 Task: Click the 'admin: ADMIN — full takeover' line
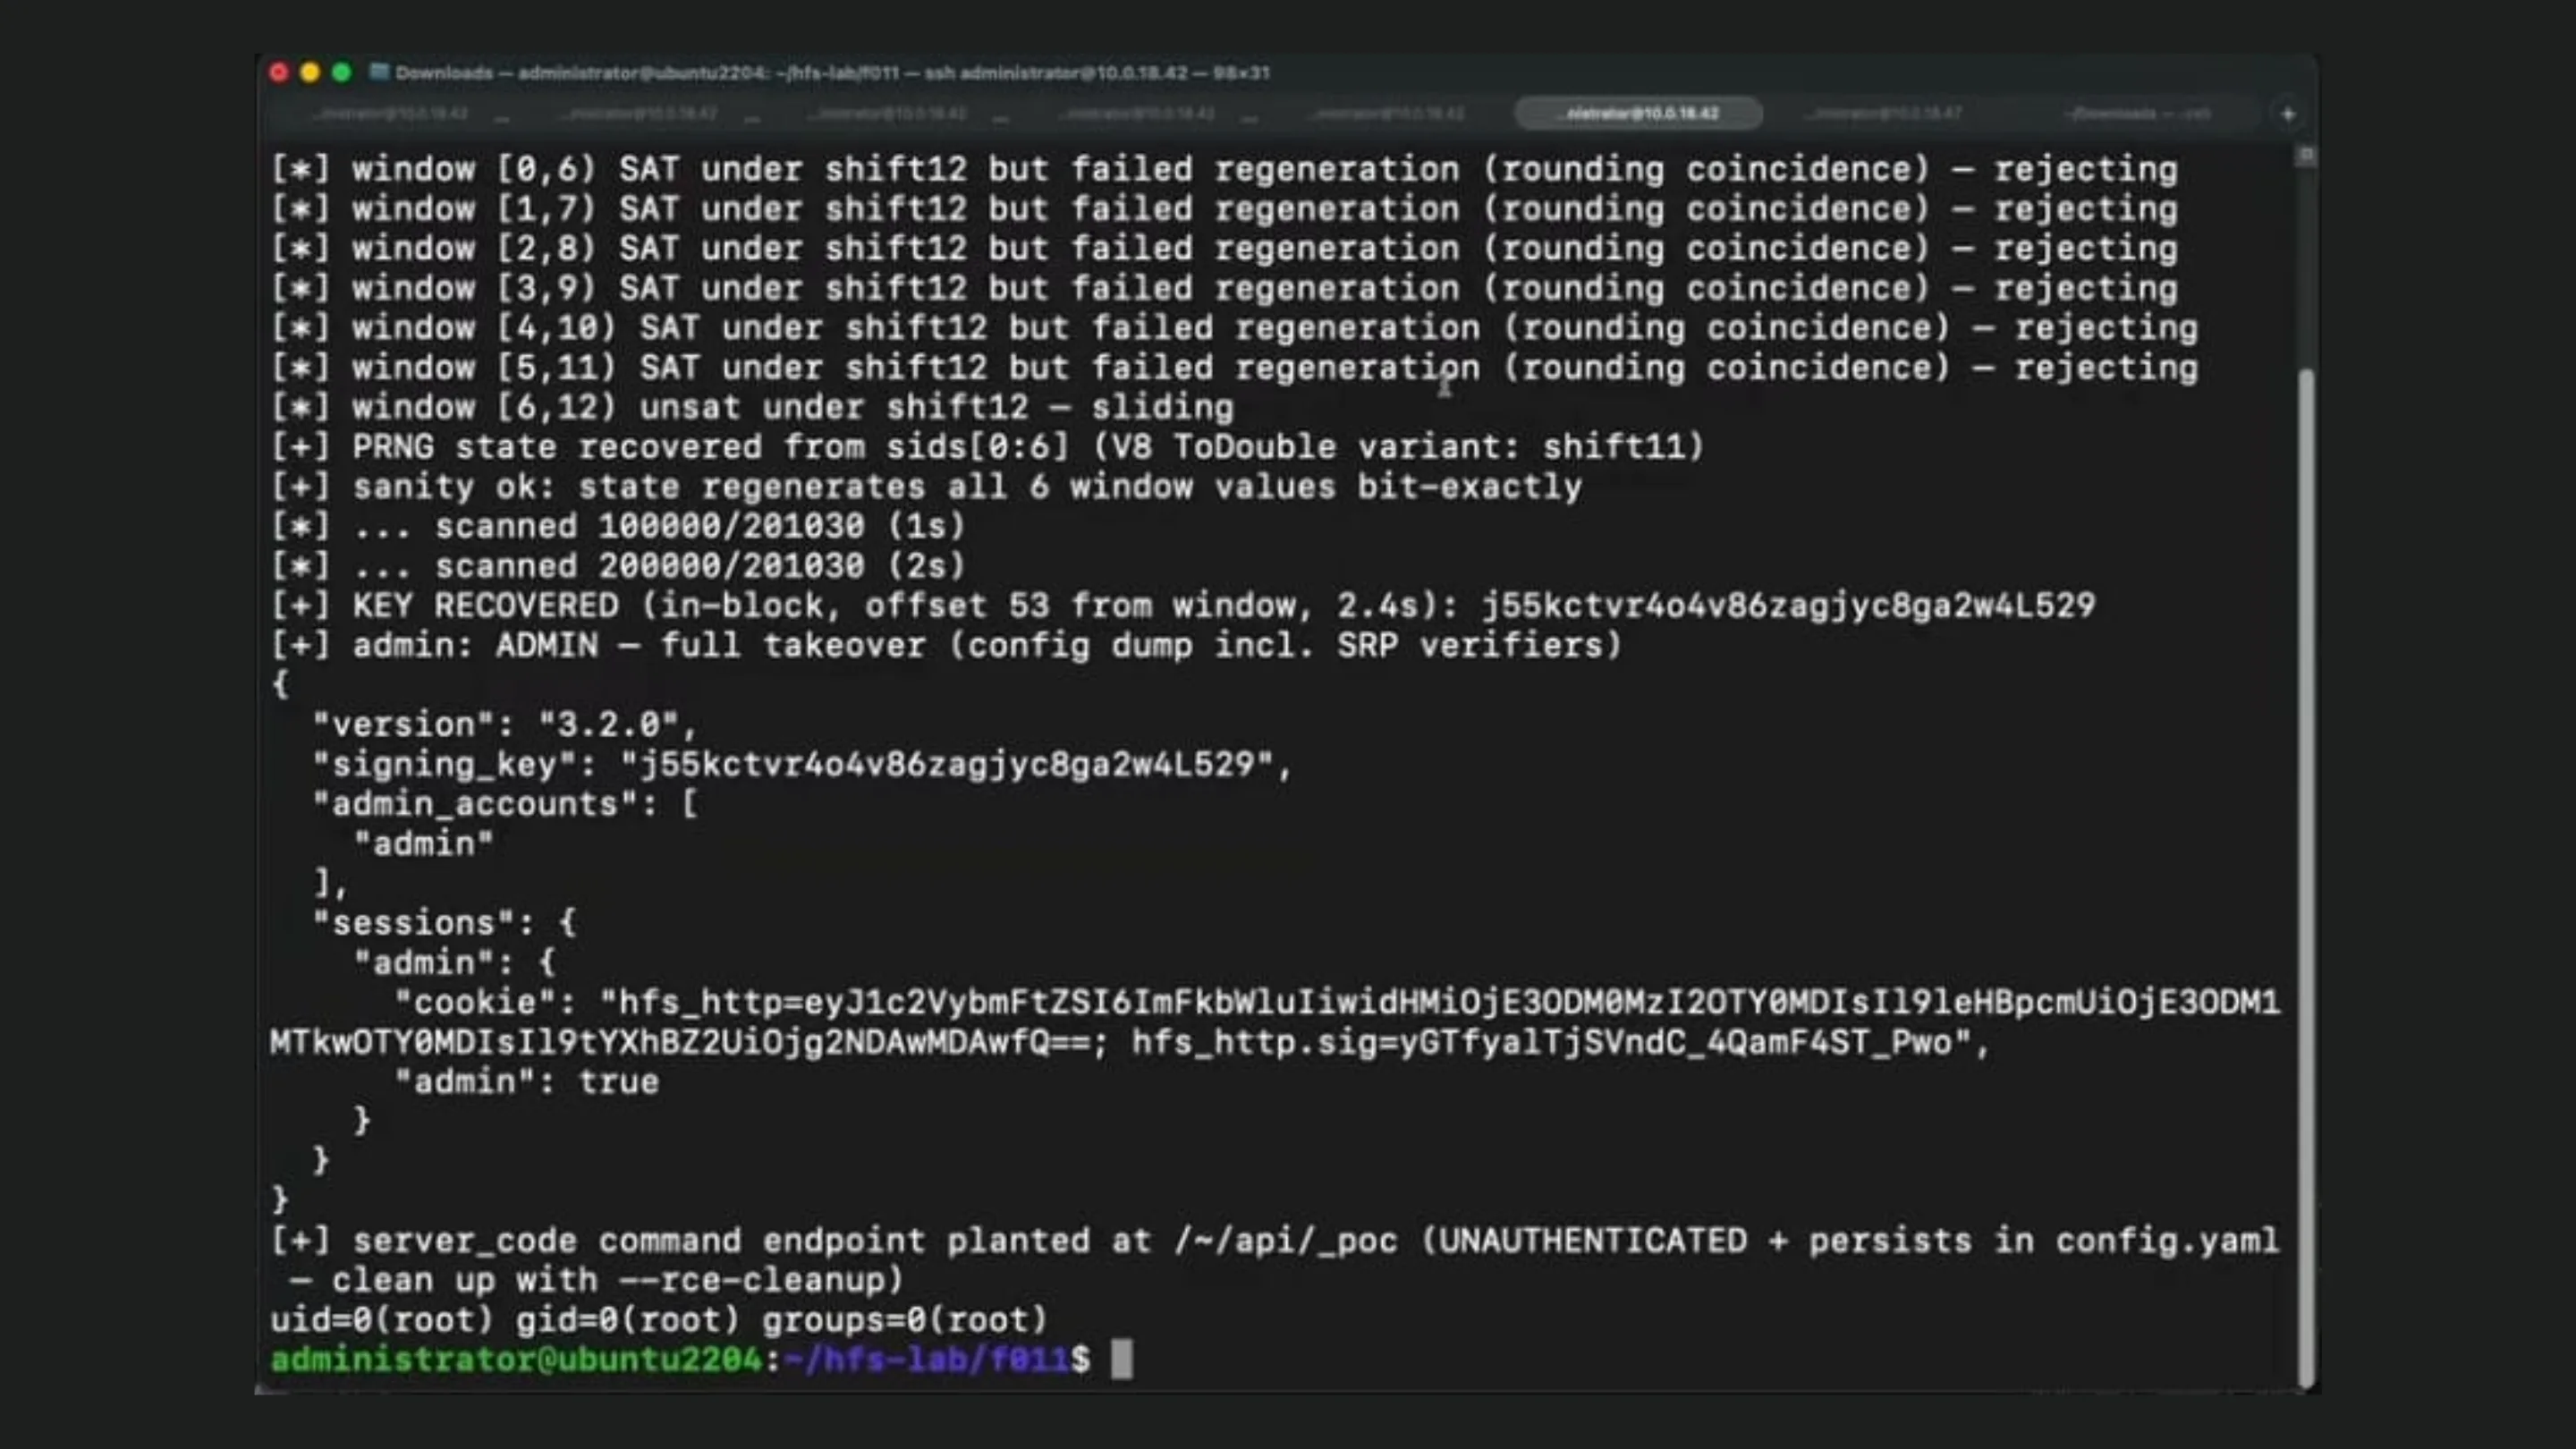947,645
